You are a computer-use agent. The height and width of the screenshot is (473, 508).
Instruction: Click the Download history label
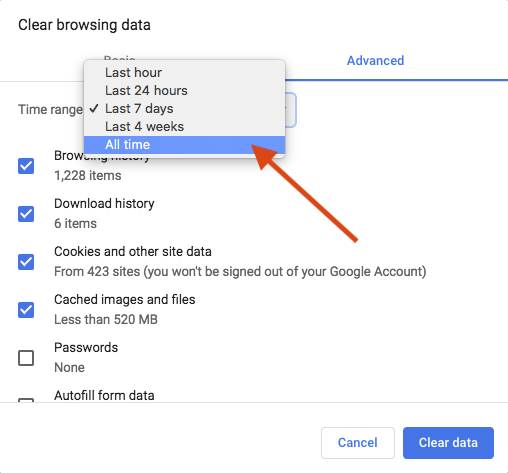tap(104, 204)
